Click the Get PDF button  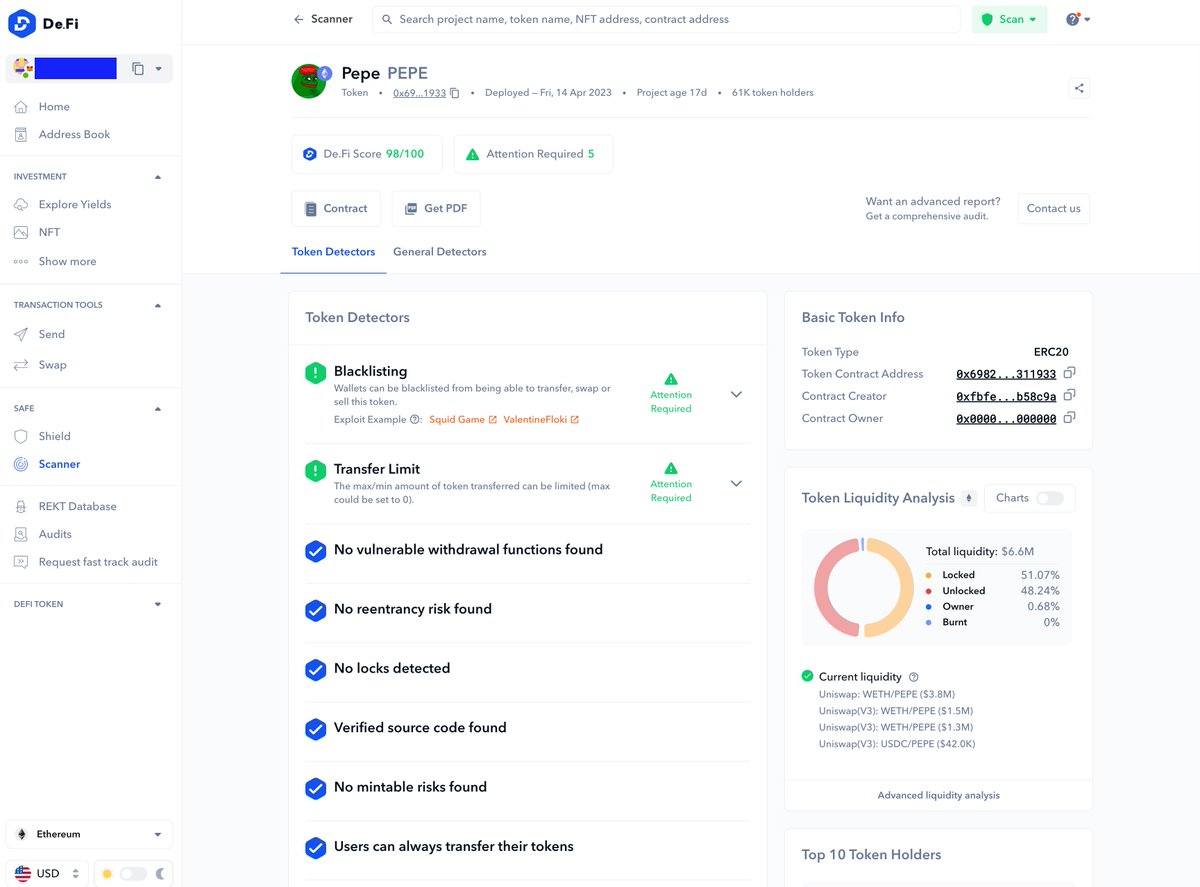tap(436, 208)
